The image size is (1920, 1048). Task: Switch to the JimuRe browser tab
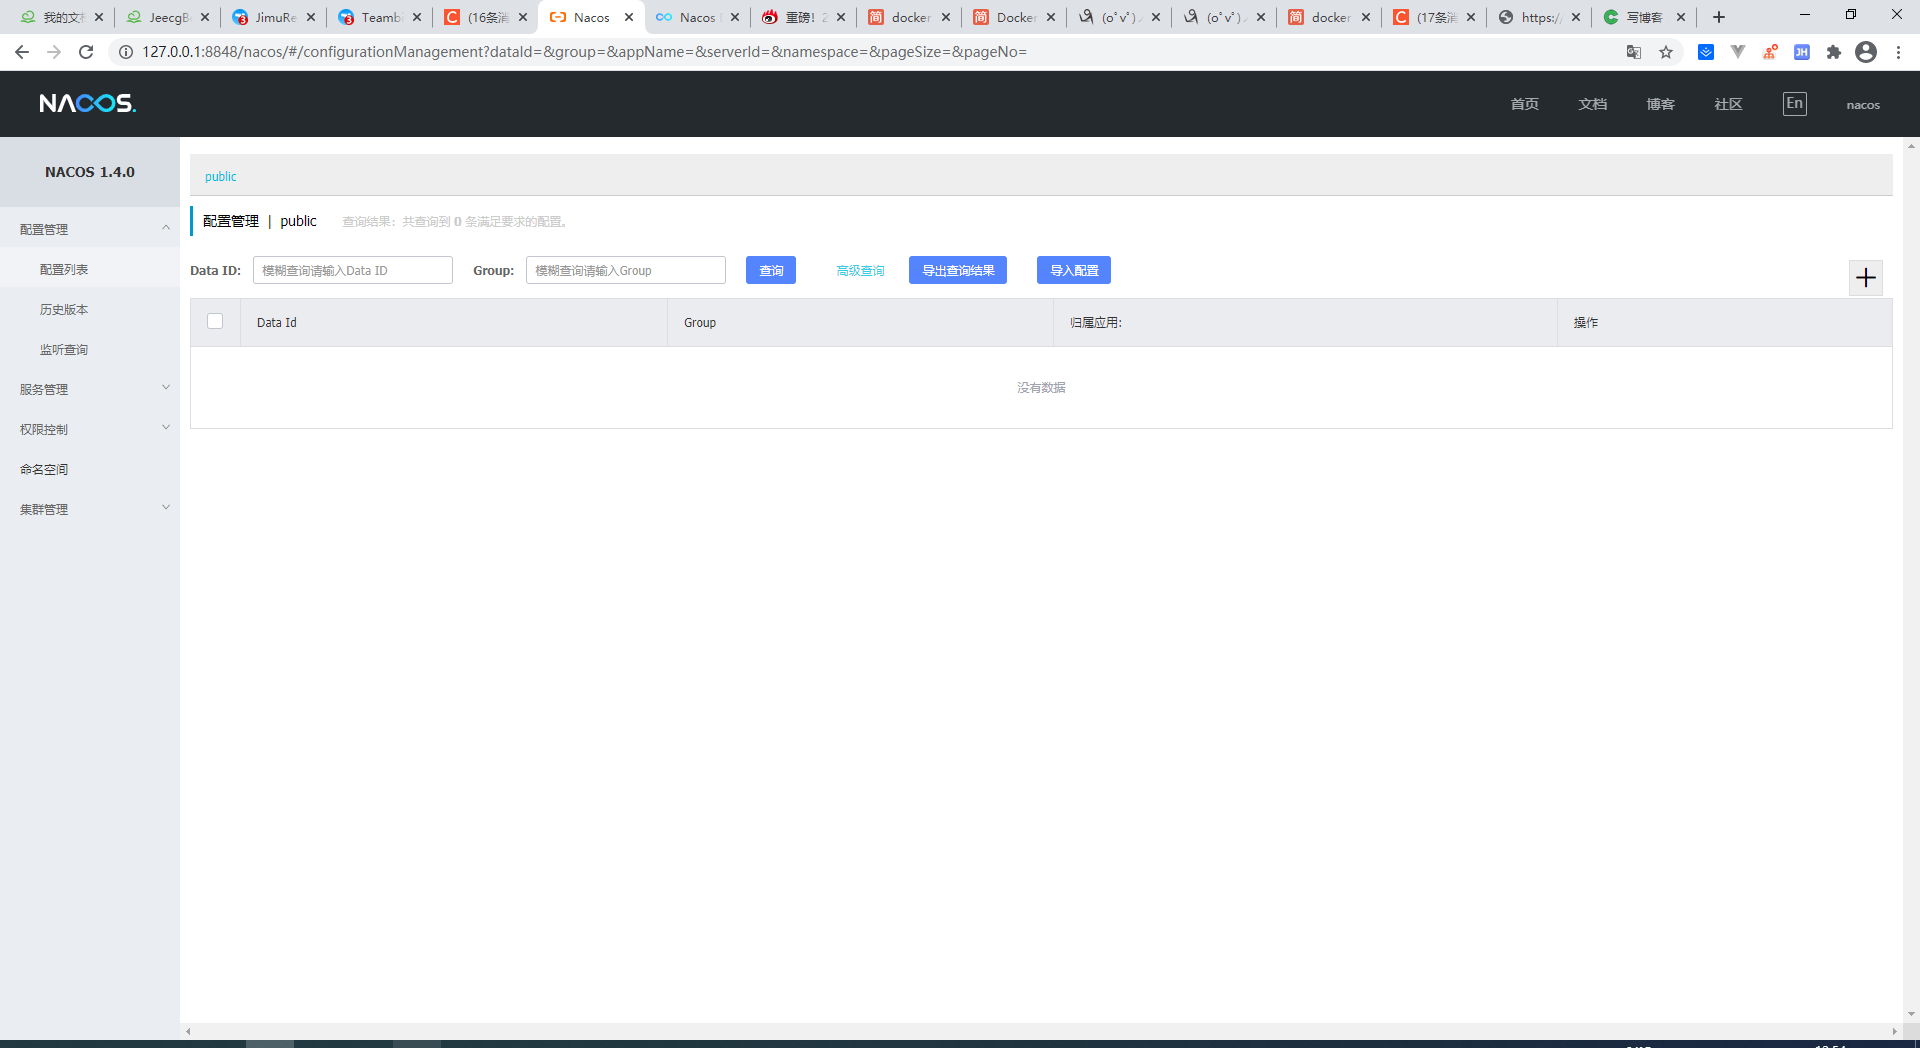[x=273, y=17]
